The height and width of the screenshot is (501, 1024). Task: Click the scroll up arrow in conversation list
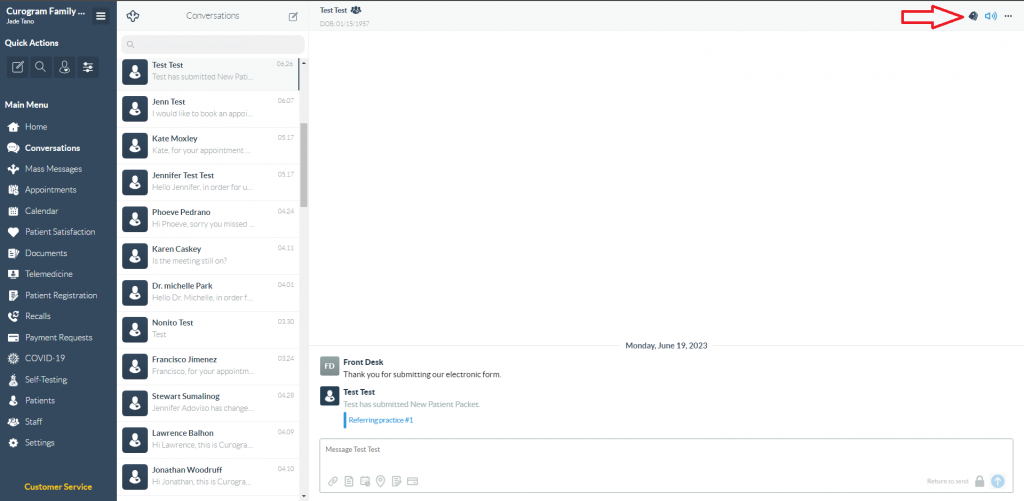pos(304,64)
